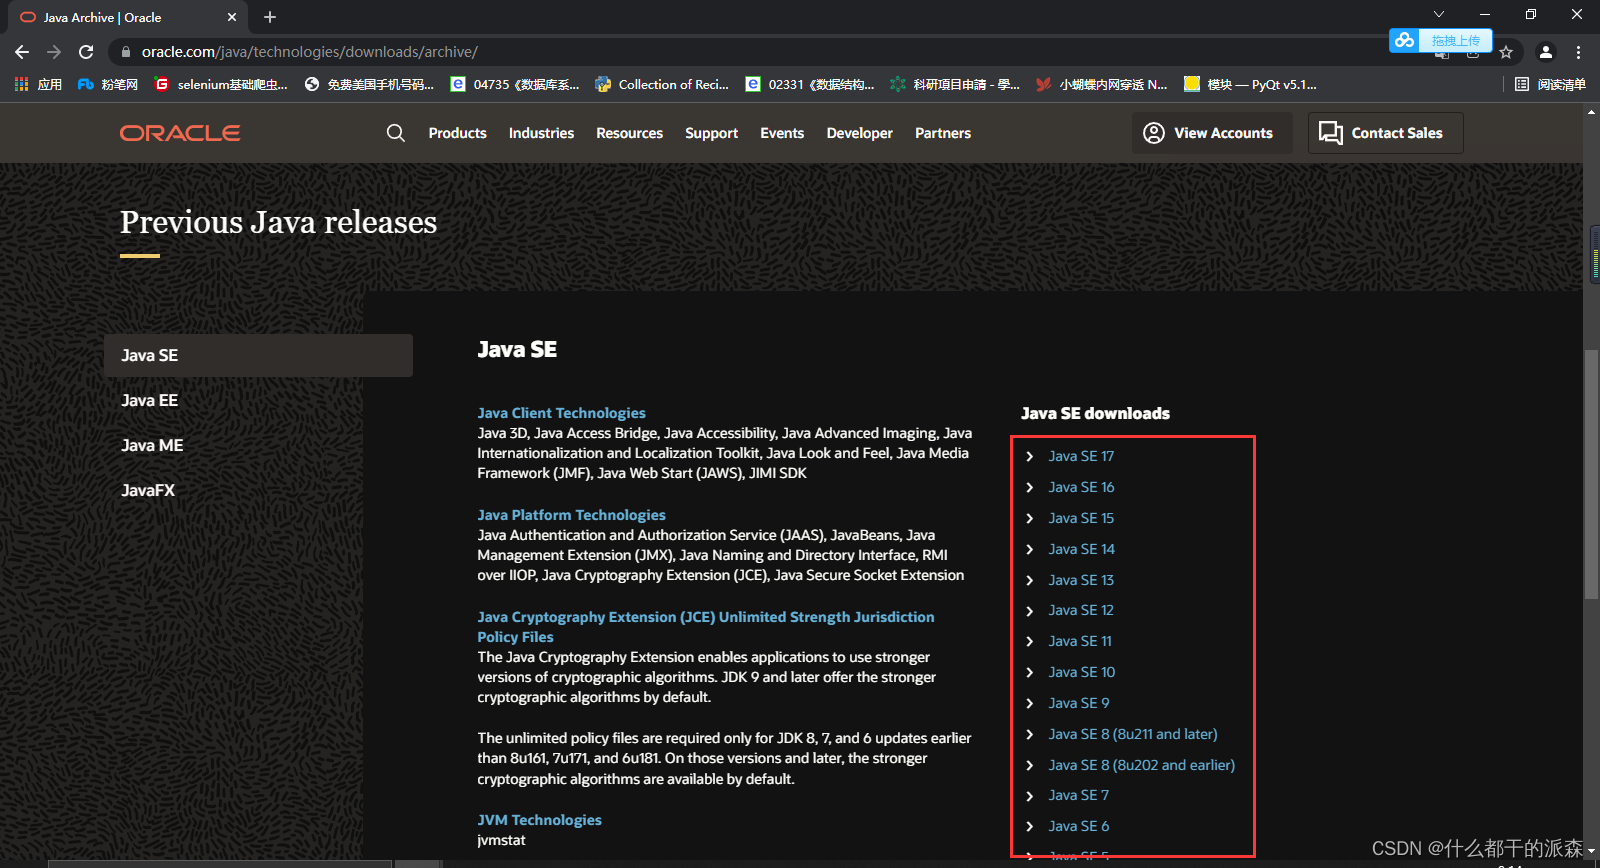Open the Java SE 6 download link
The width and height of the screenshot is (1600, 868).
click(1079, 826)
